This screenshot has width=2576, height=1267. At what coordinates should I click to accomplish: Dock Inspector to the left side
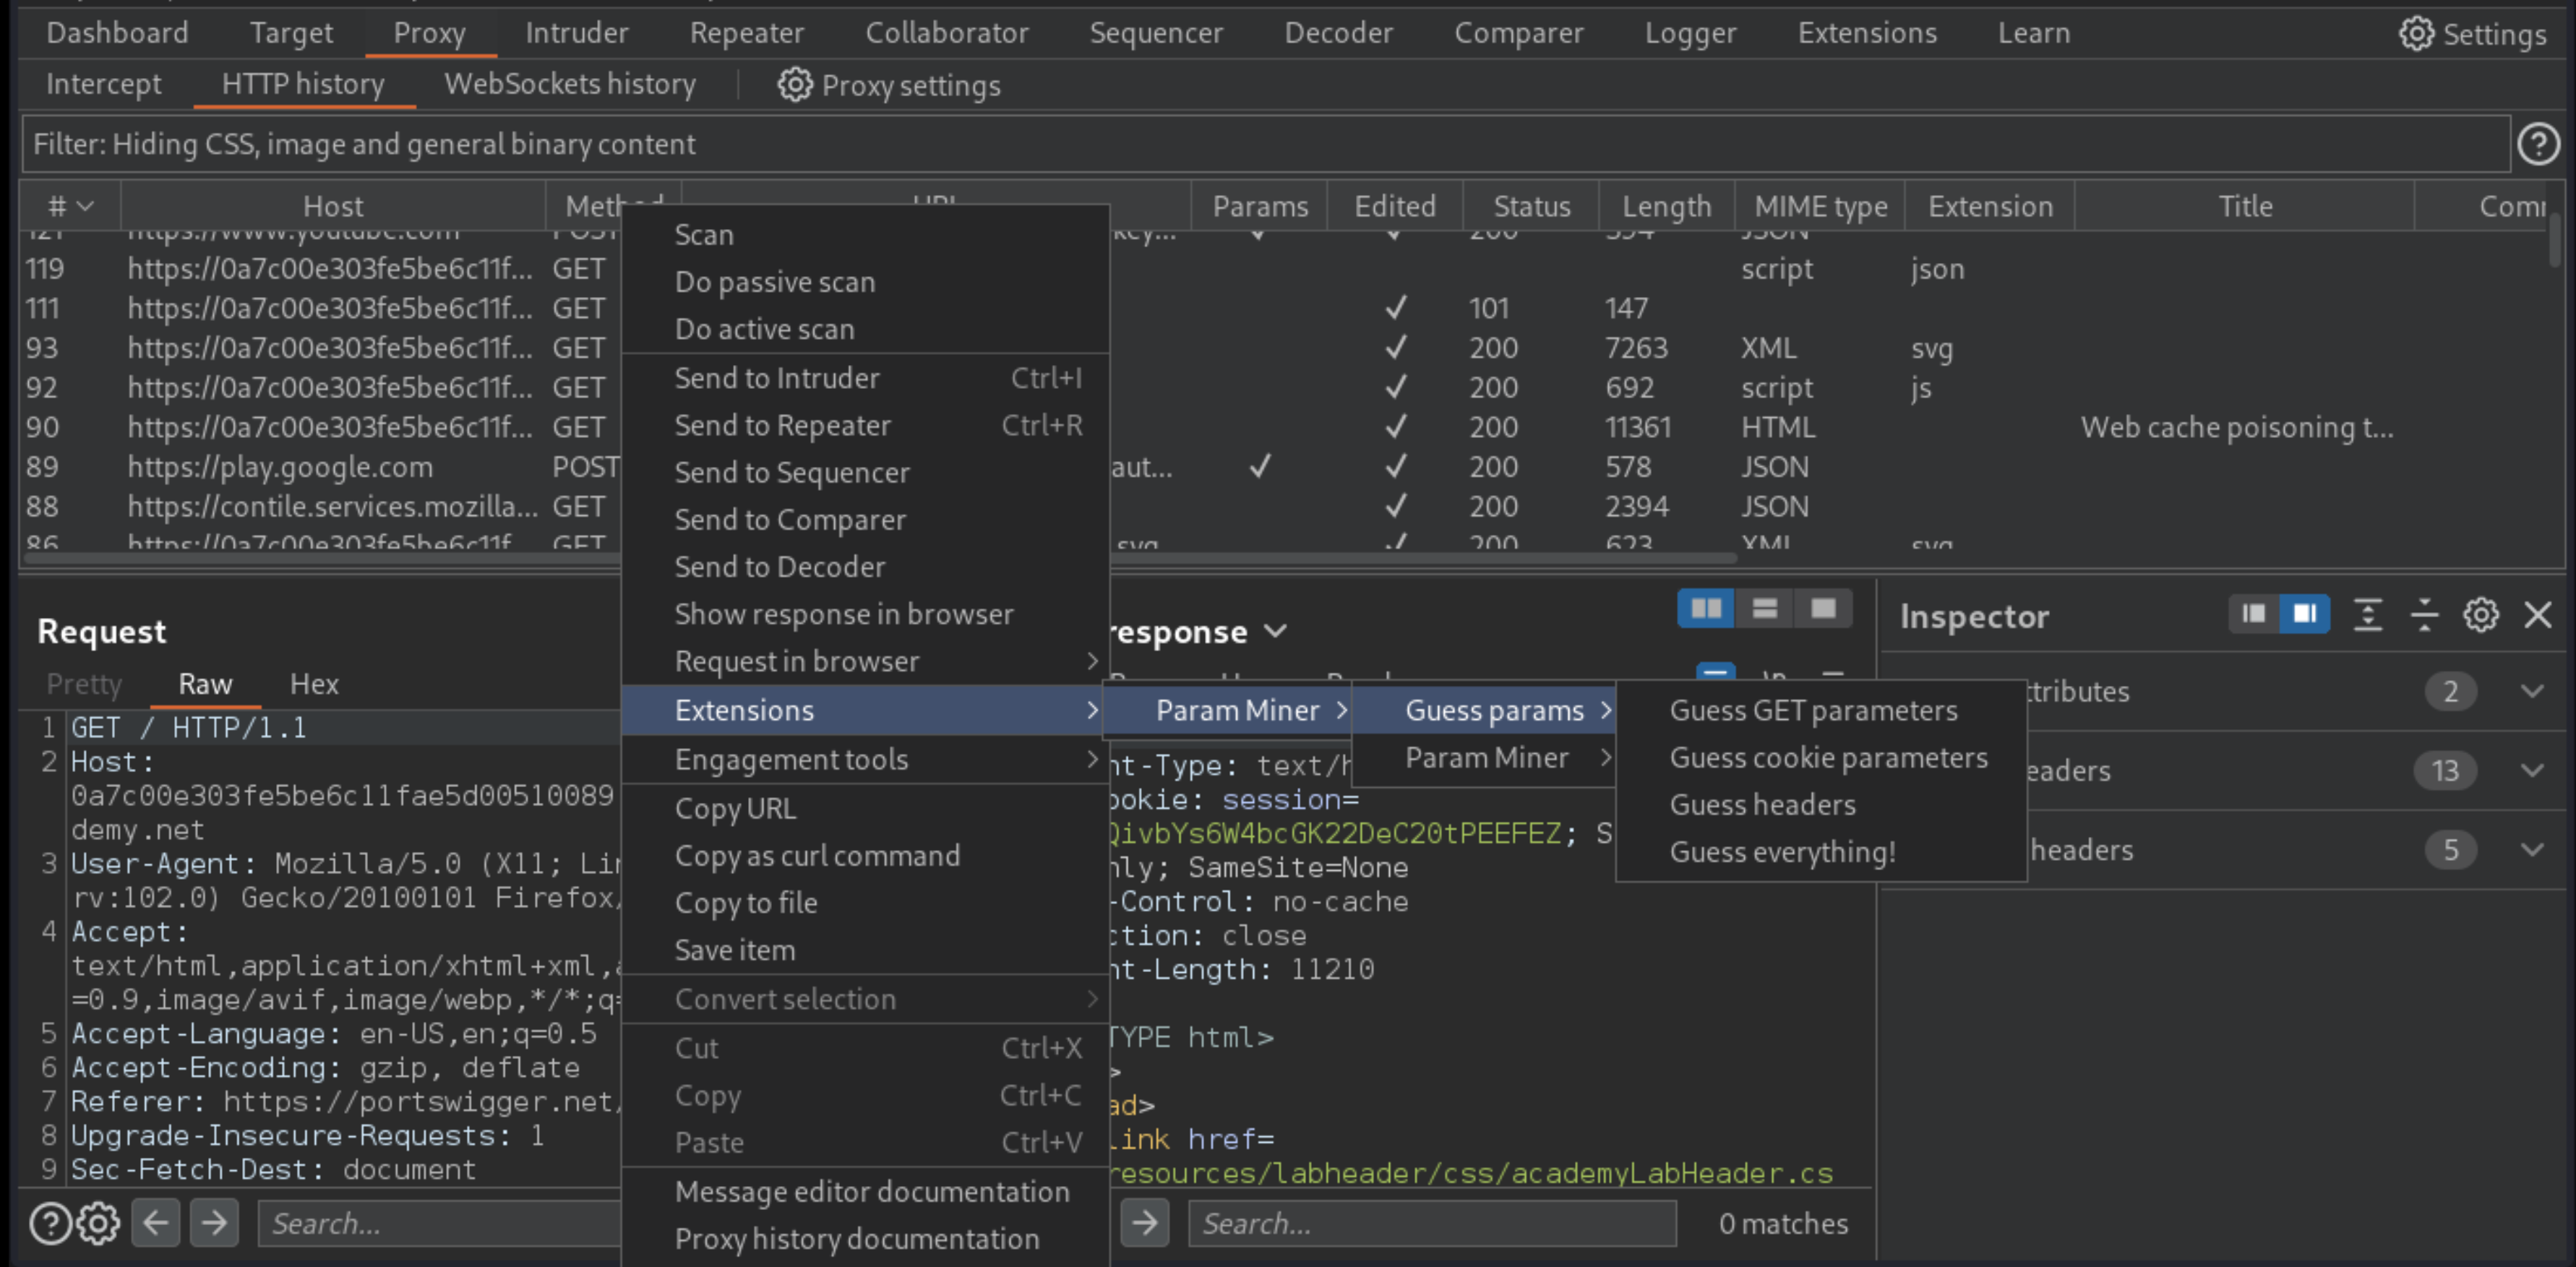[2253, 614]
